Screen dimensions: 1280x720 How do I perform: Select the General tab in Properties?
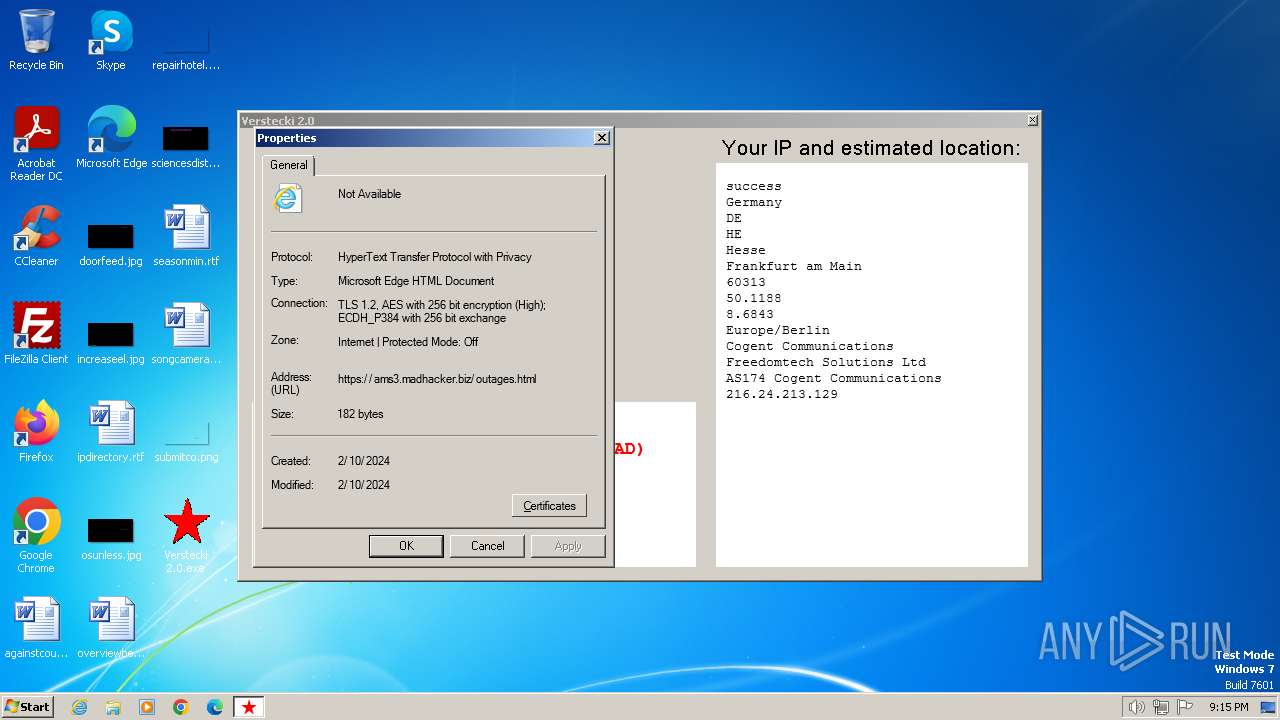pos(289,165)
